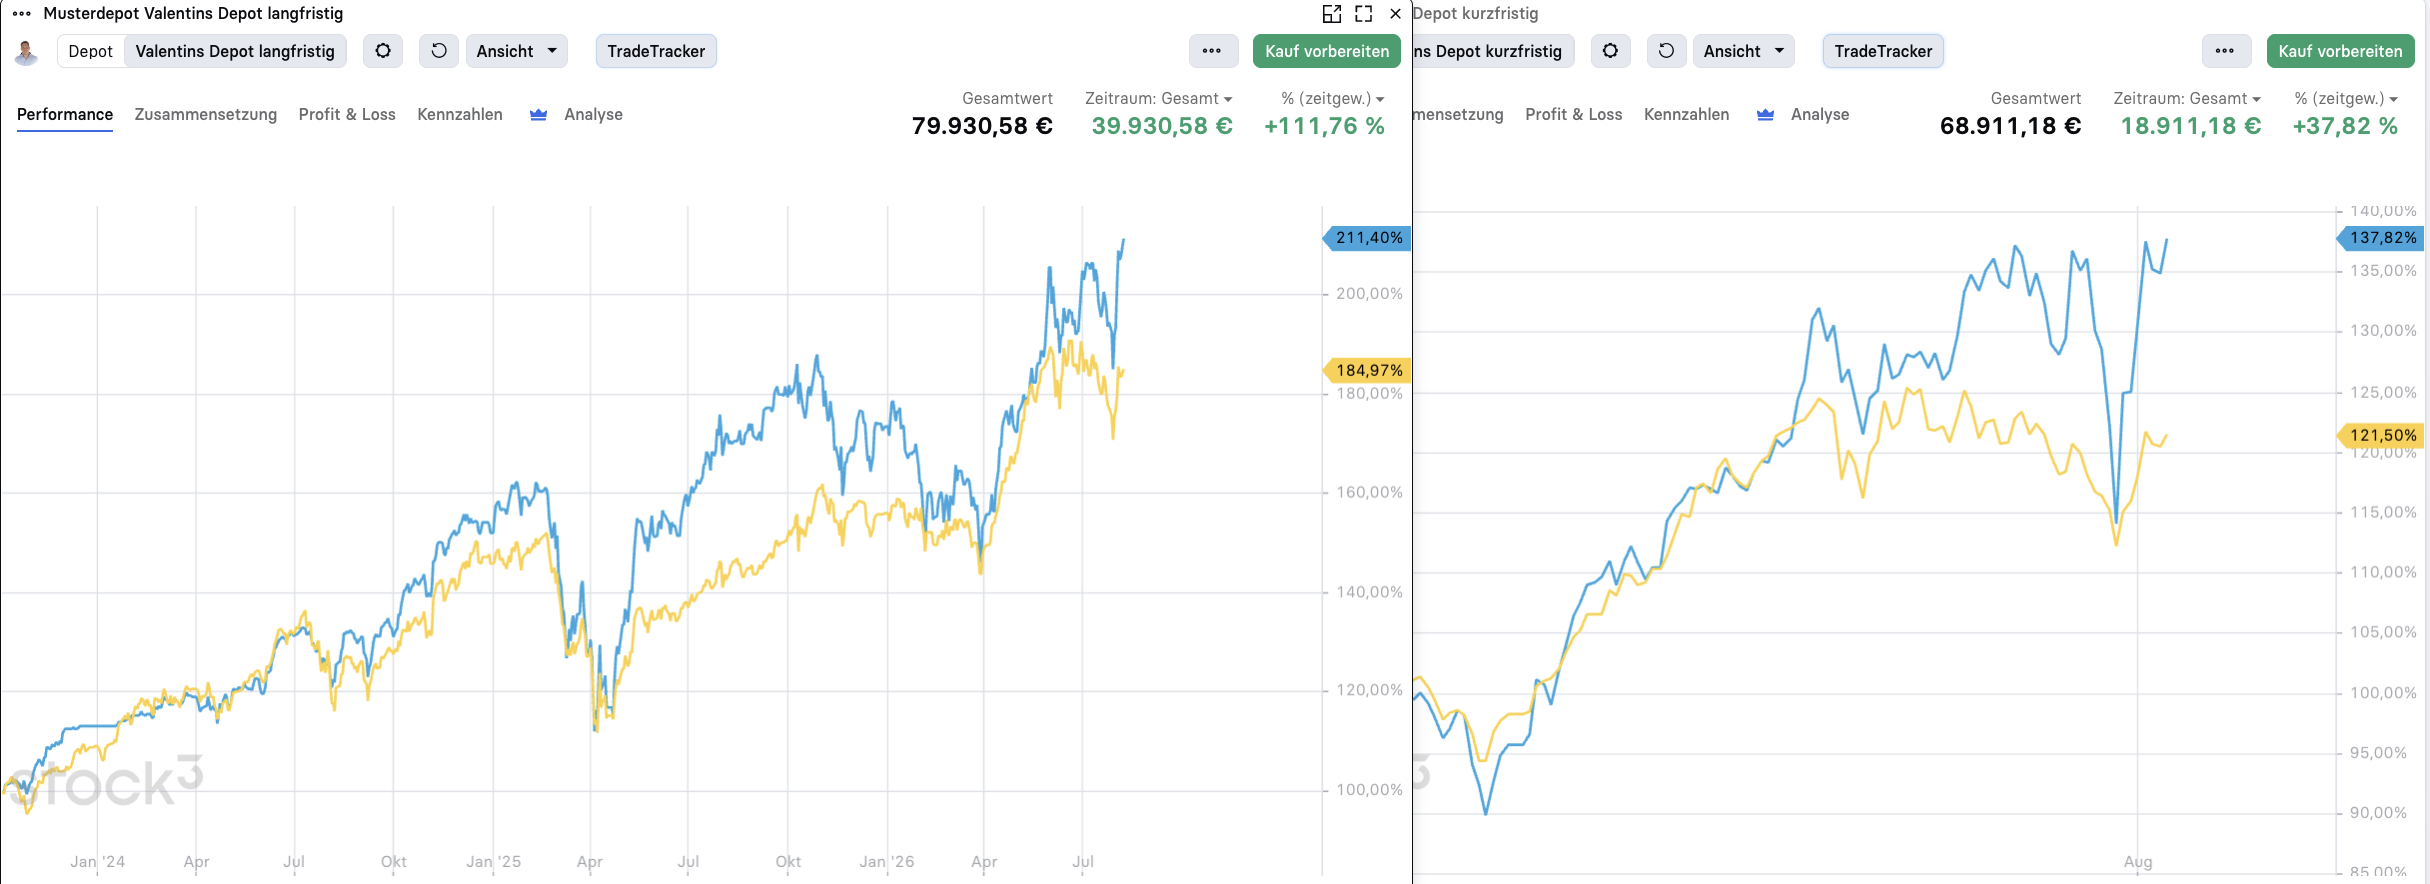The width and height of the screenshot is (2430, 884).
Task: Switch to the Zusammensetzung tab
Action: tap(206, 115)
